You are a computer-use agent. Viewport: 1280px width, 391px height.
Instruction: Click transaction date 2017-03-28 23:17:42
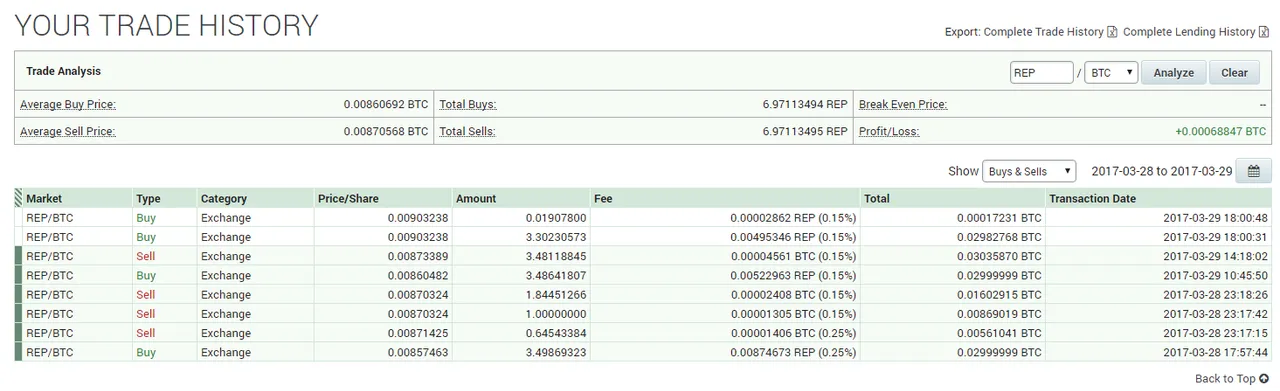(1215, 314)
